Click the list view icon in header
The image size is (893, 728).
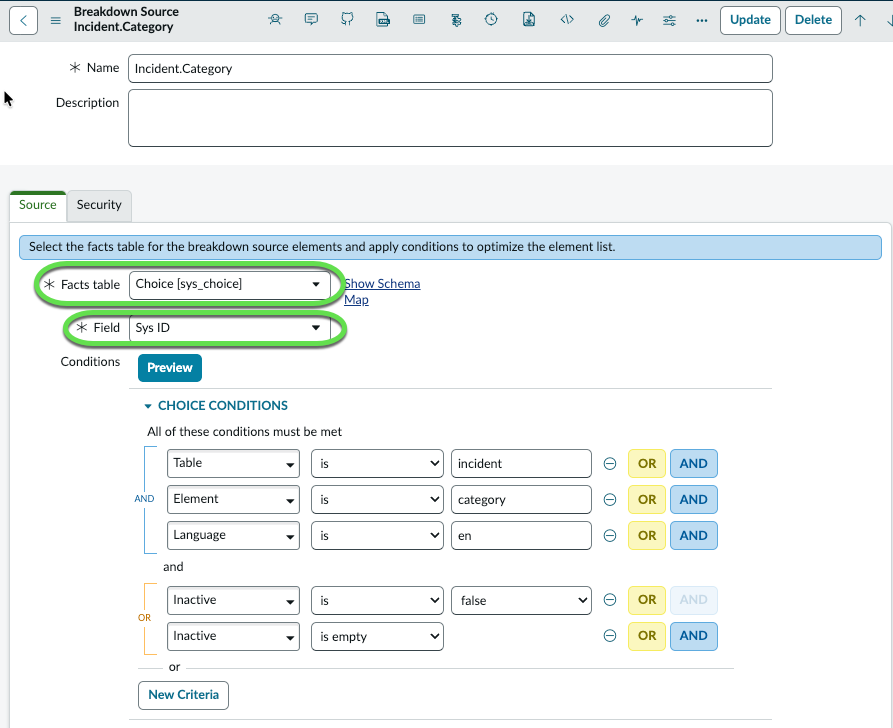coord(419,20)
